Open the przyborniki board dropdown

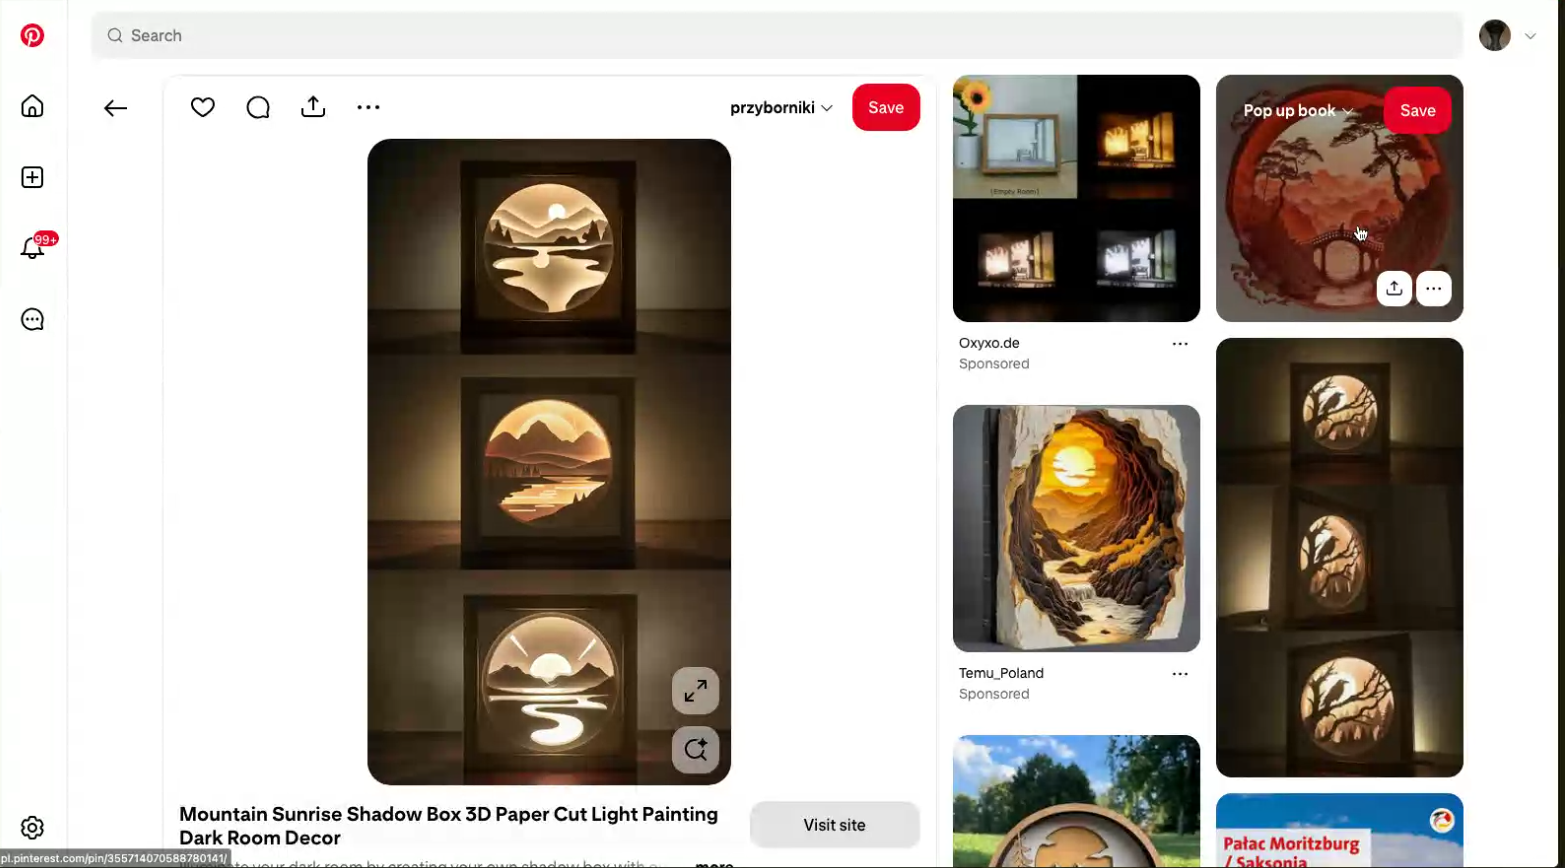781,108
